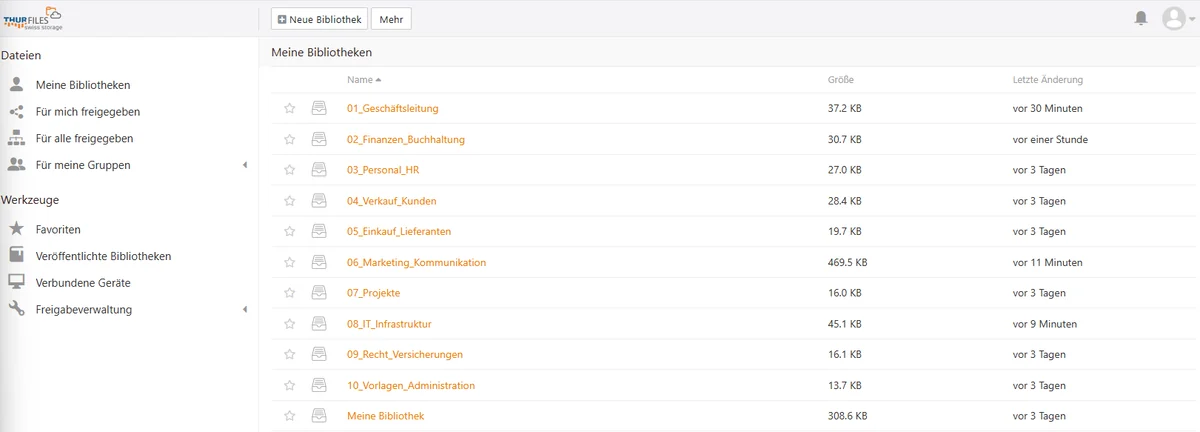Click the group icon for Für meine Gruppen
1200x432 pixels.
tap(16, 165)
